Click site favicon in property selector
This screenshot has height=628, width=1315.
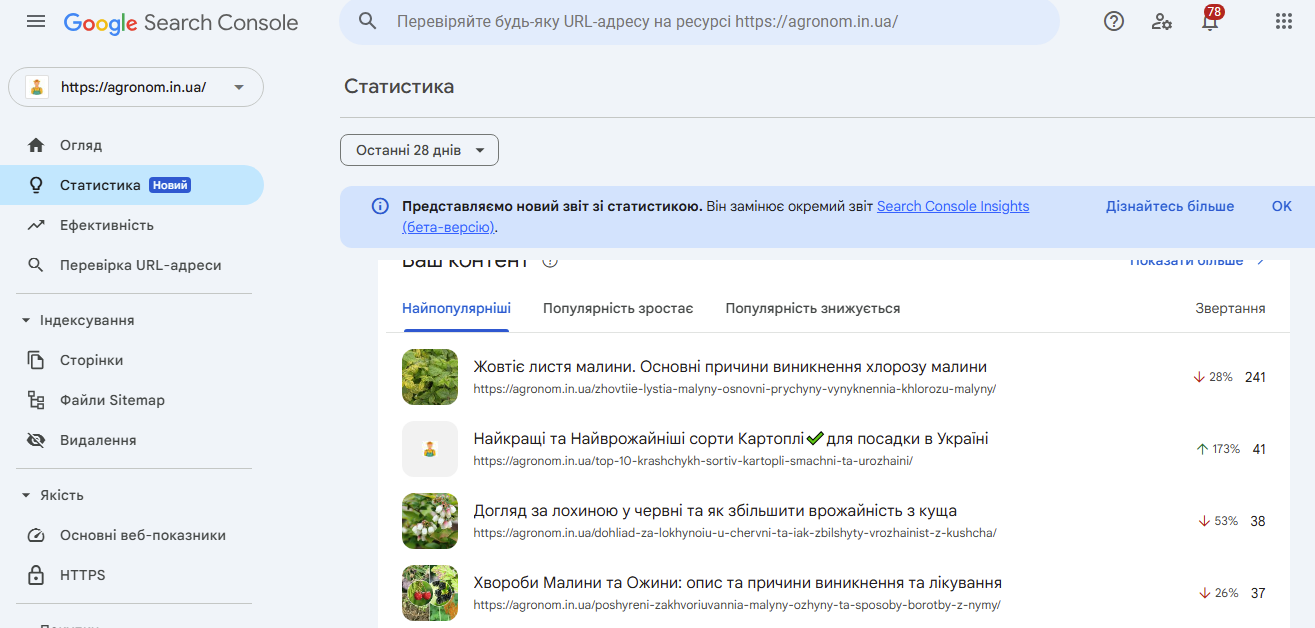coord(37,87)
